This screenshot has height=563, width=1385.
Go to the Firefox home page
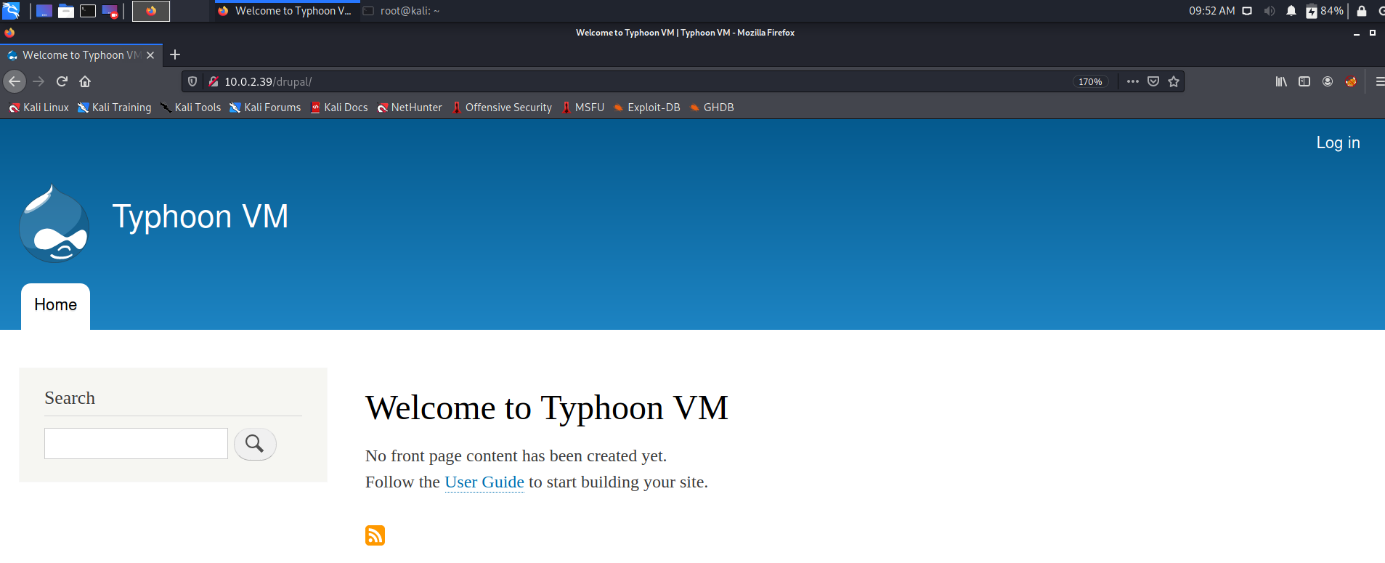click(85, 82)
